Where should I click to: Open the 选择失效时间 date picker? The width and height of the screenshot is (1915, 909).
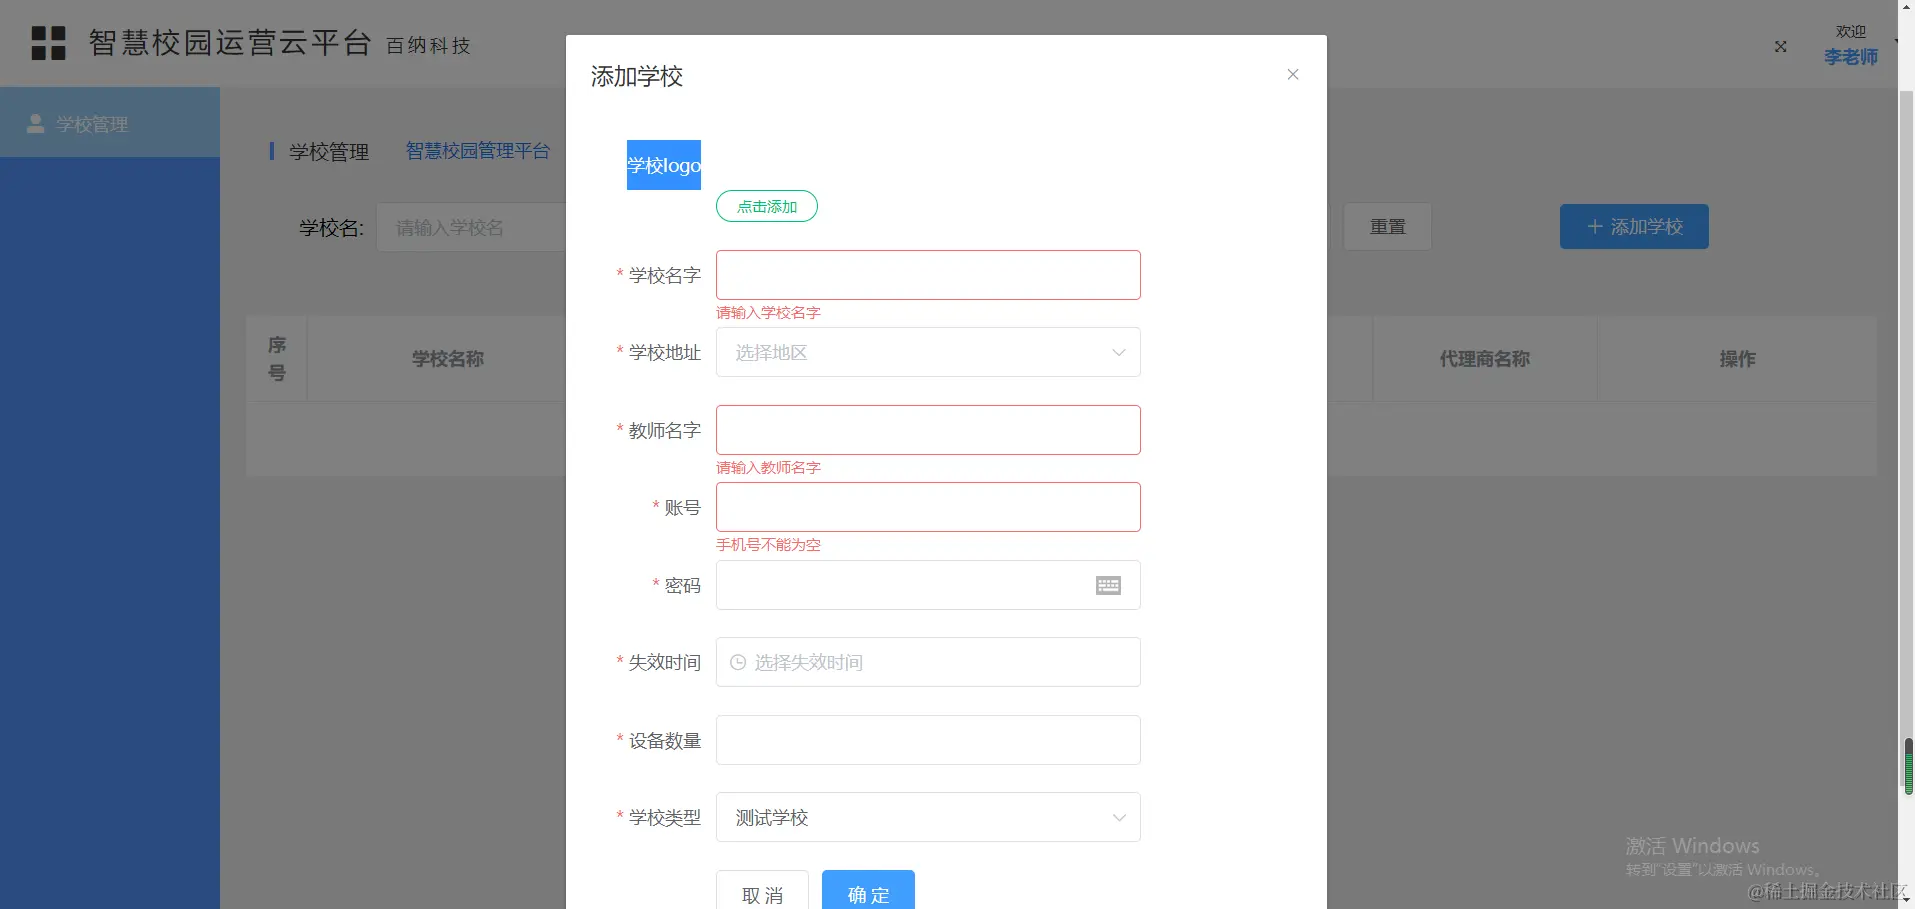click(x=928, y=662)
